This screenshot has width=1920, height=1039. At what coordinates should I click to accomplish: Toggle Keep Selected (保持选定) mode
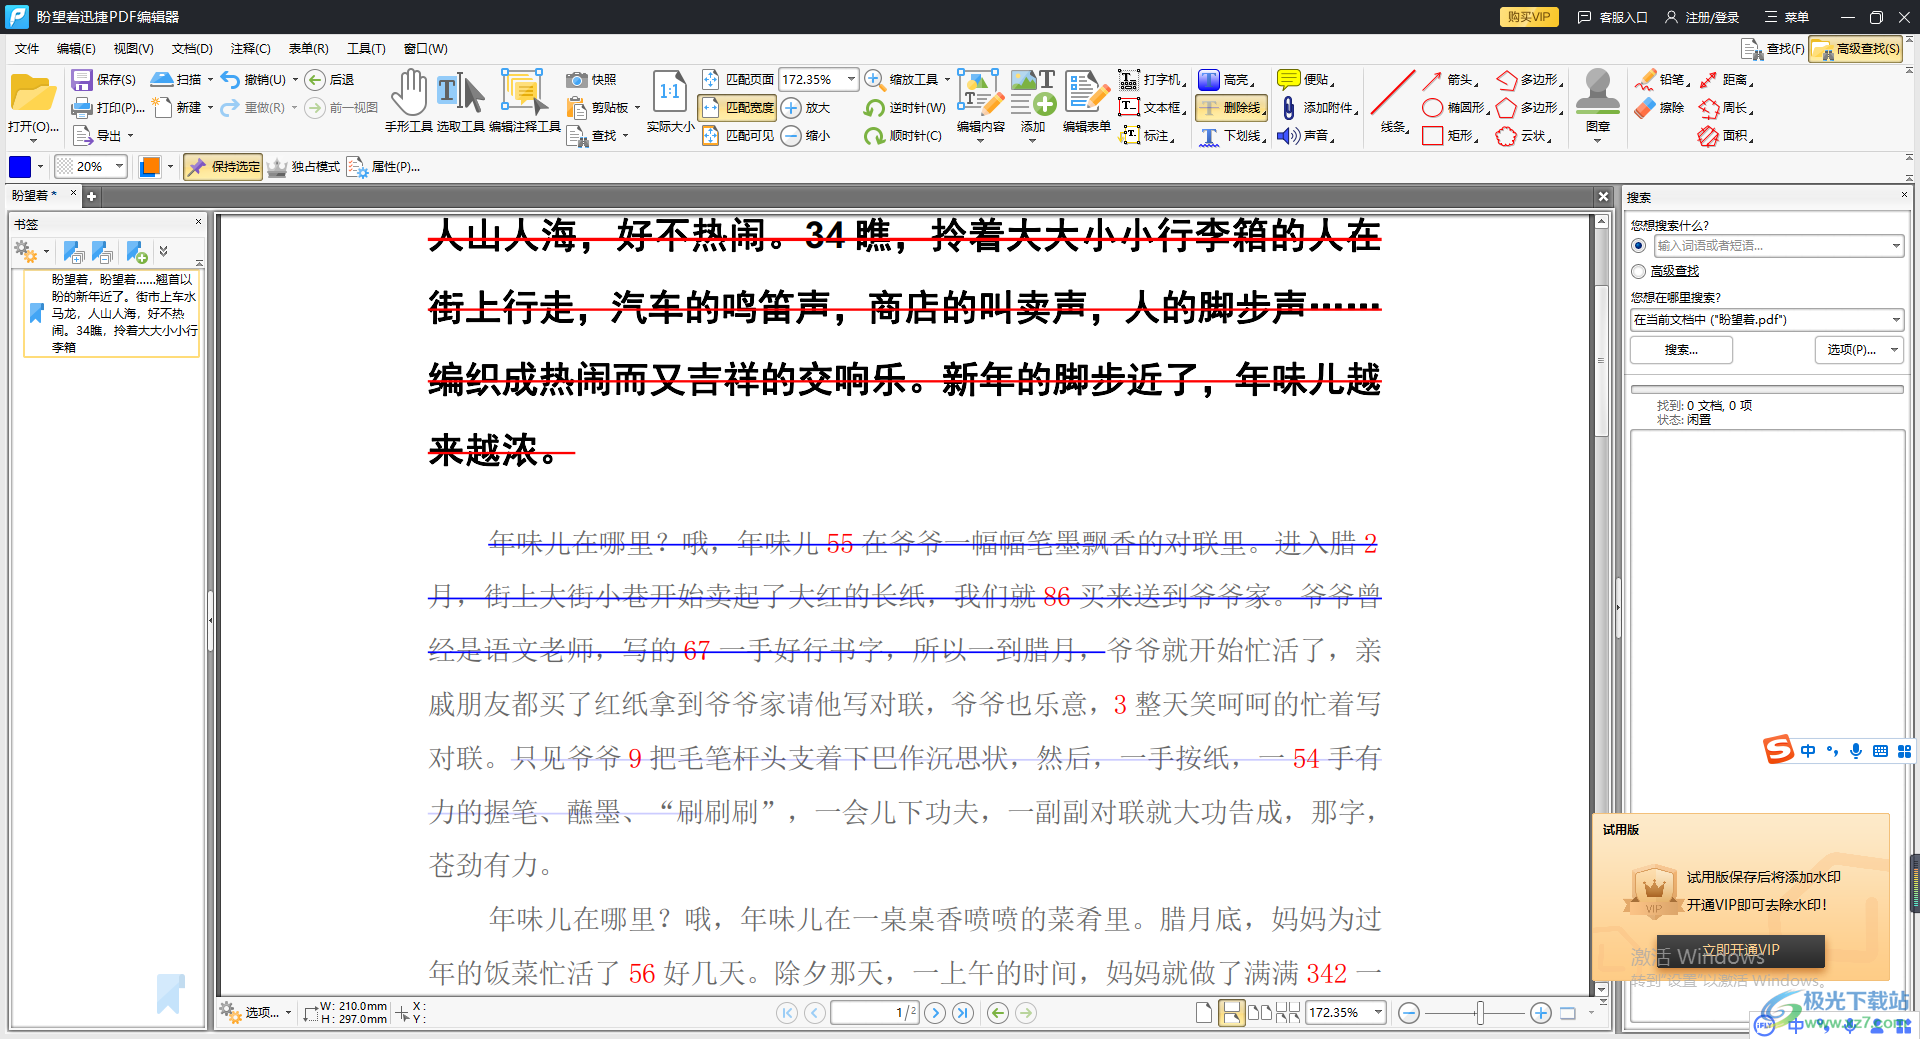(223, 167)
